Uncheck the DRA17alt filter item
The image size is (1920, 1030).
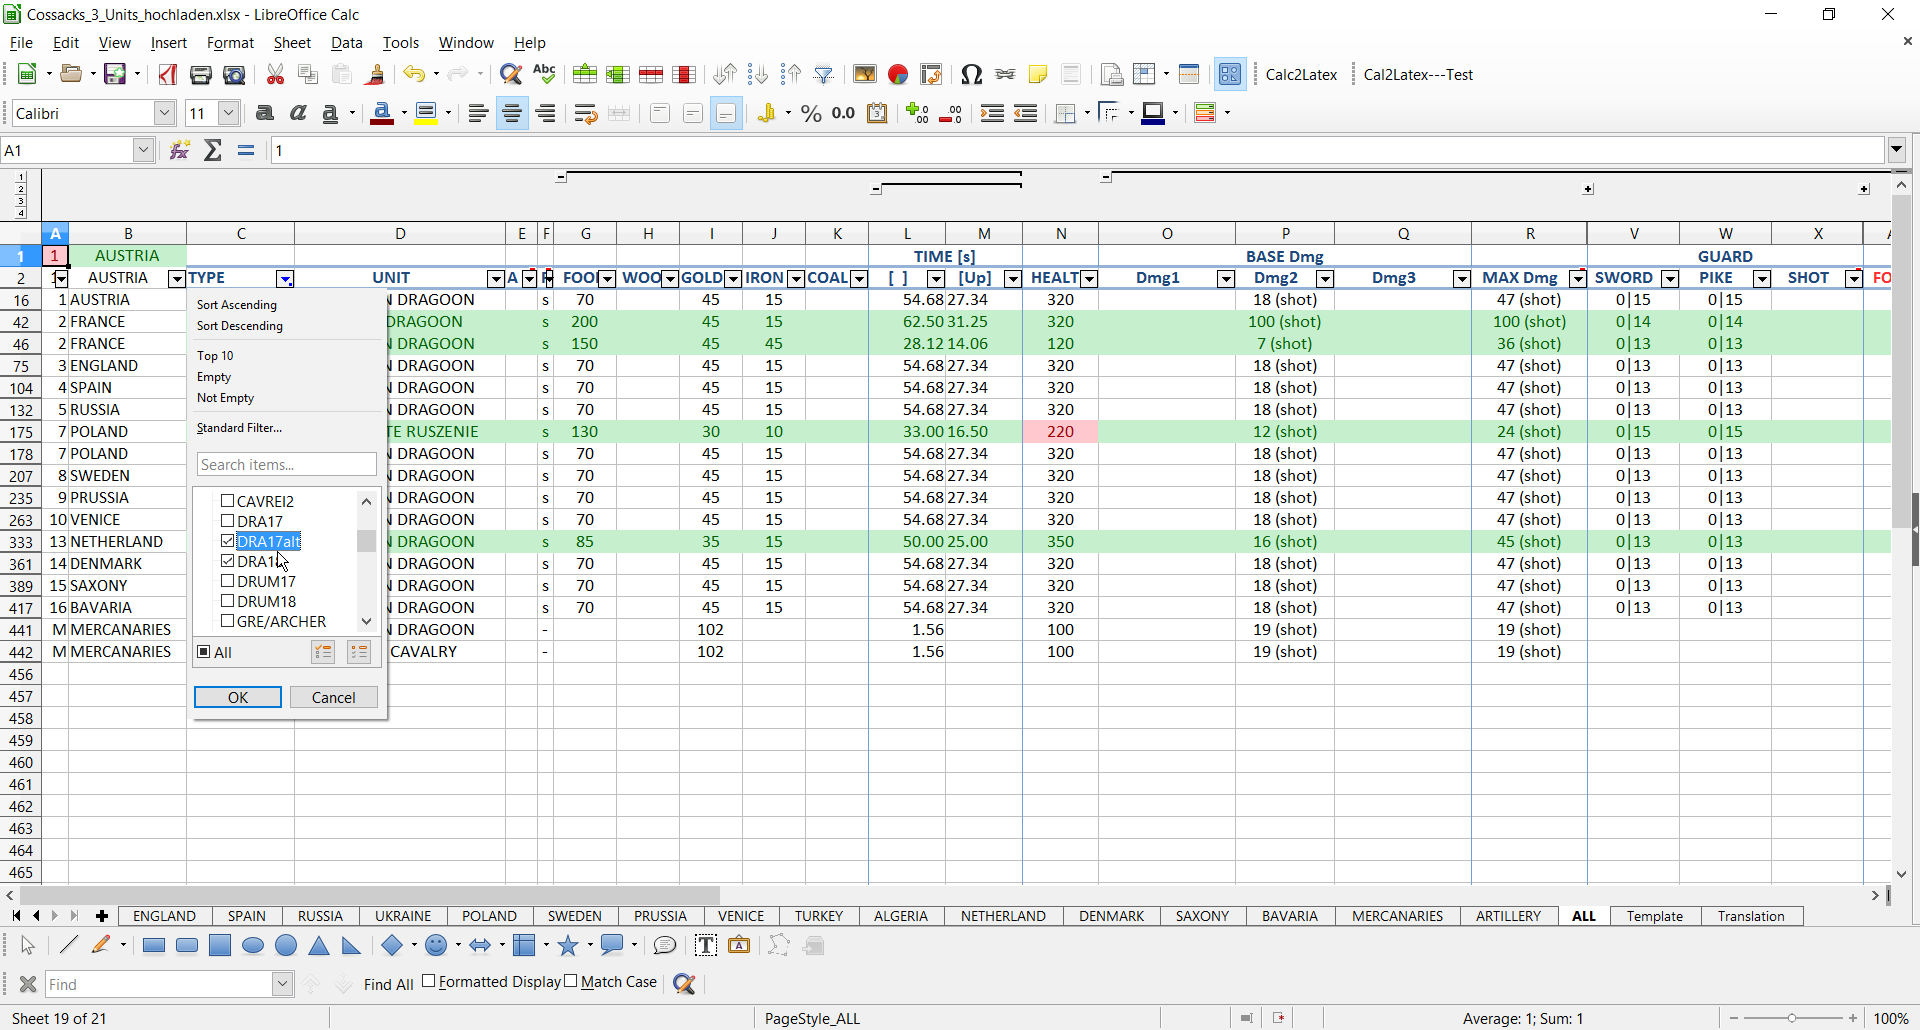click(x=228, y=541)
